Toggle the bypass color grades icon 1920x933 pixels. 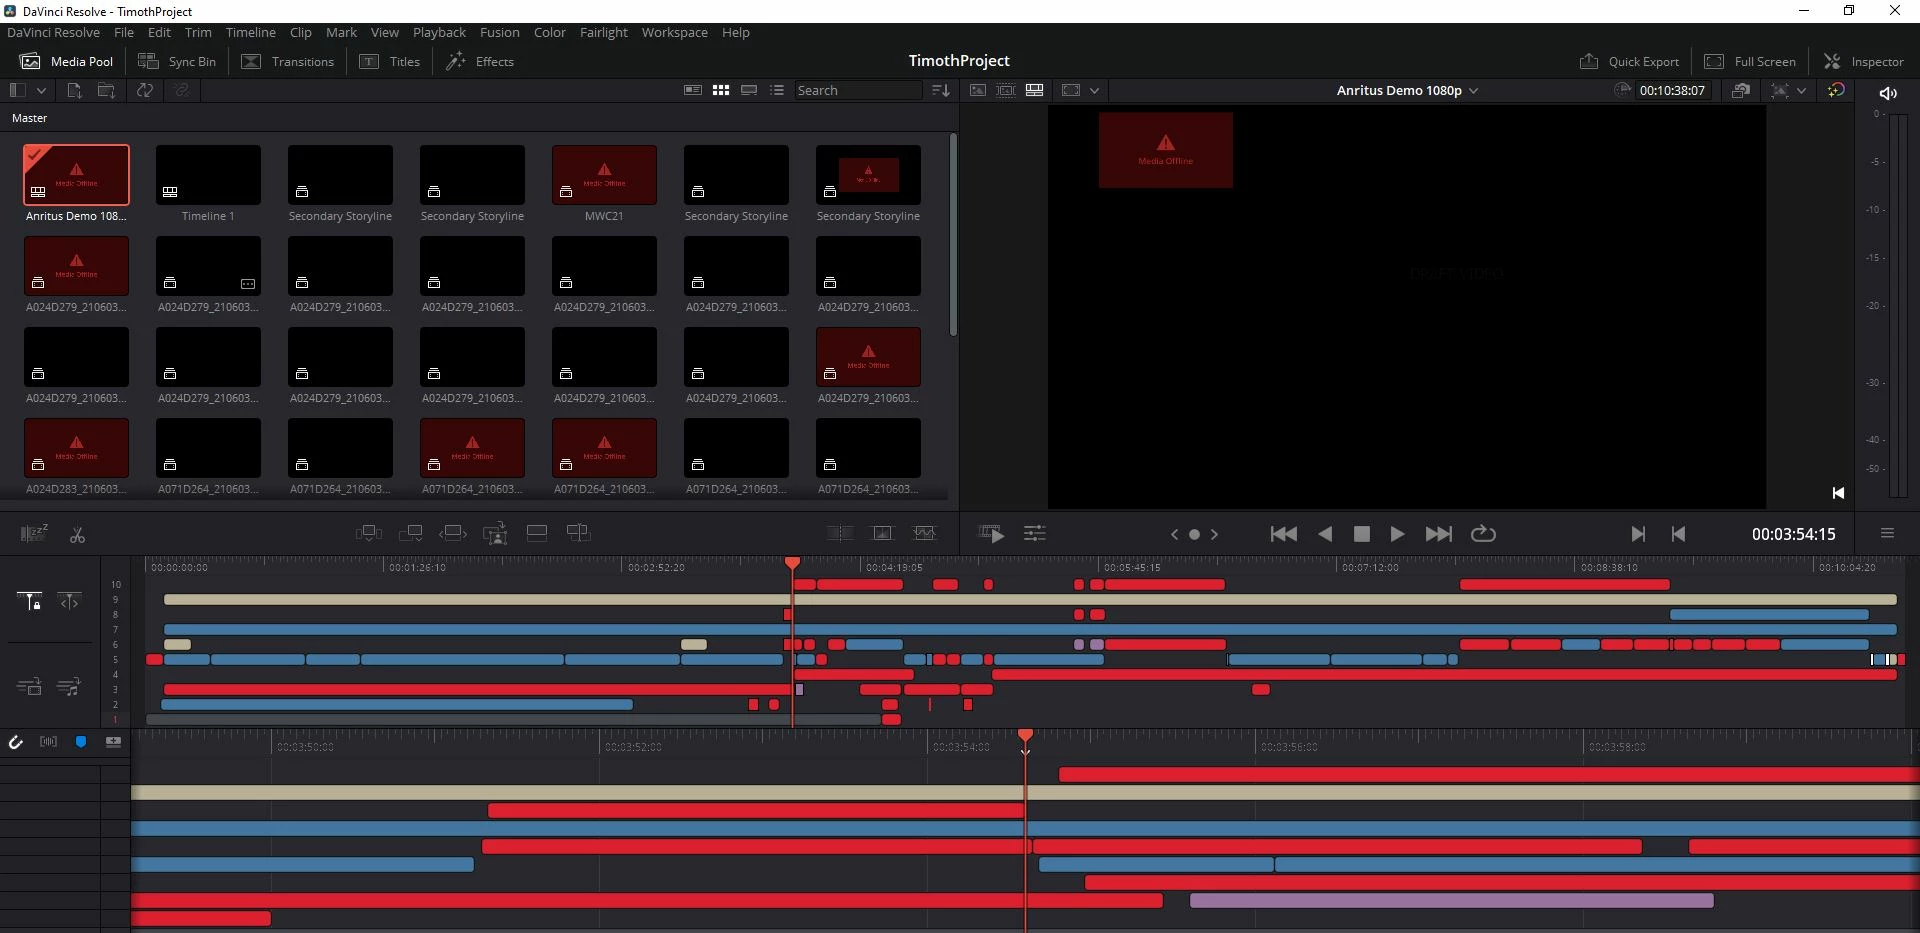pos(1836,90)
